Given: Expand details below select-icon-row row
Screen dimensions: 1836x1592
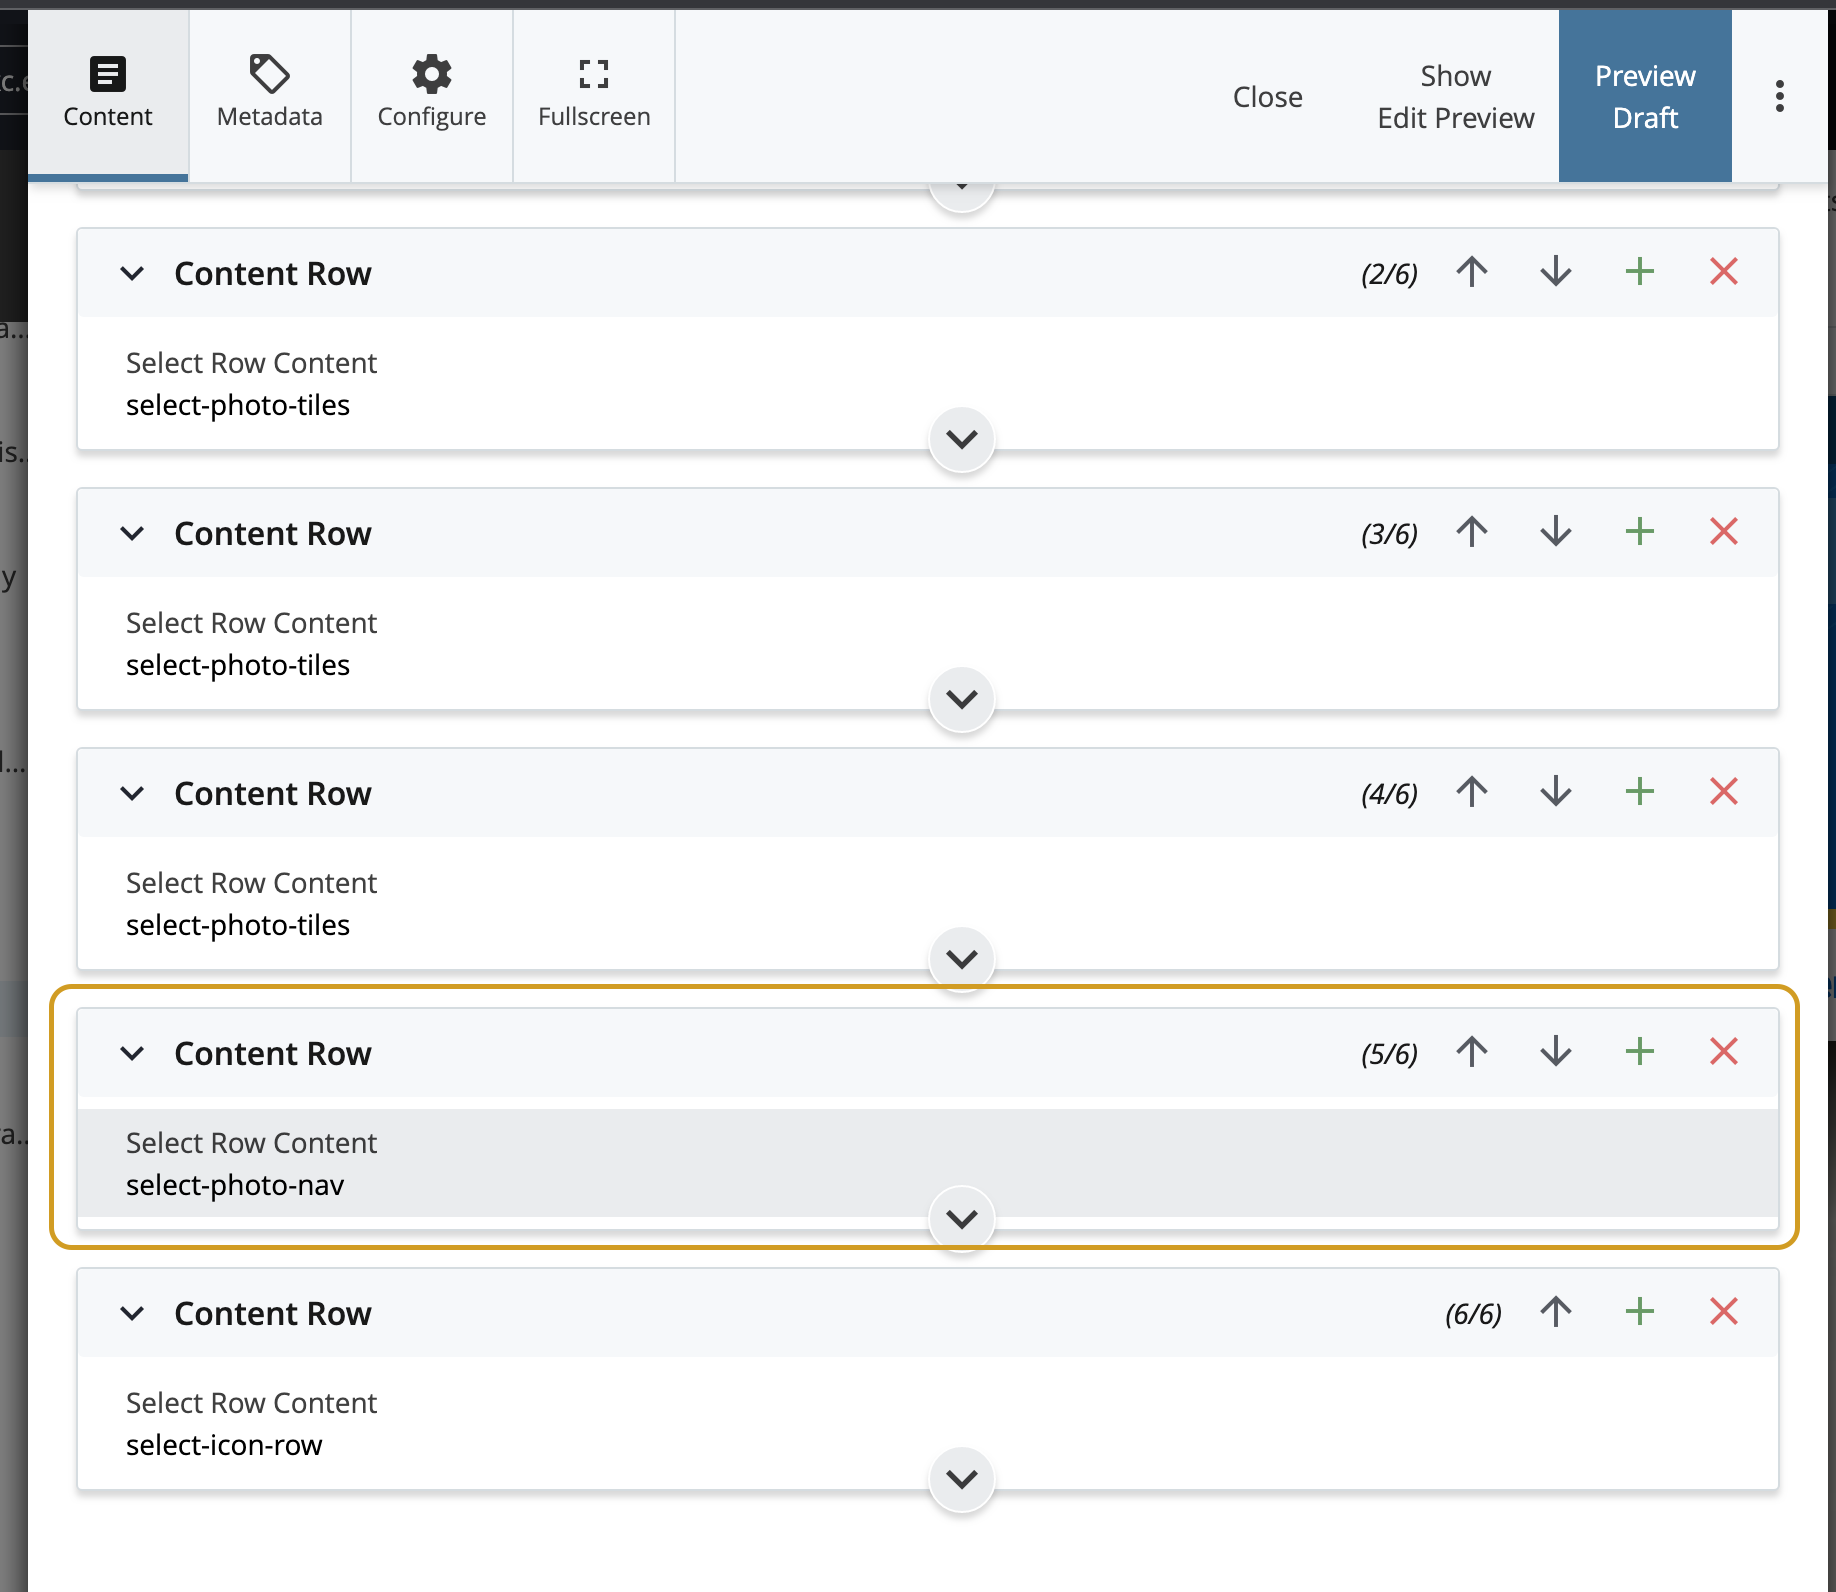Looking at the screenshot, I should 962,1479.
